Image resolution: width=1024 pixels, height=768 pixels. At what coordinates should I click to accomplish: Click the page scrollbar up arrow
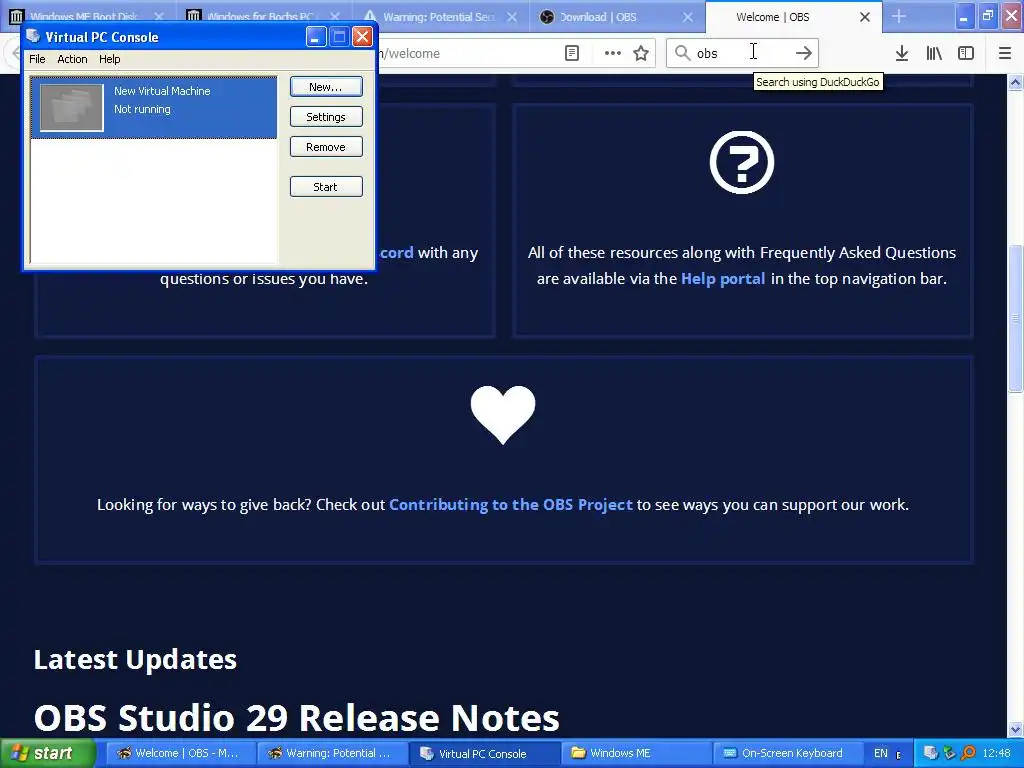pyautogui.click(x=1016, y=82)
